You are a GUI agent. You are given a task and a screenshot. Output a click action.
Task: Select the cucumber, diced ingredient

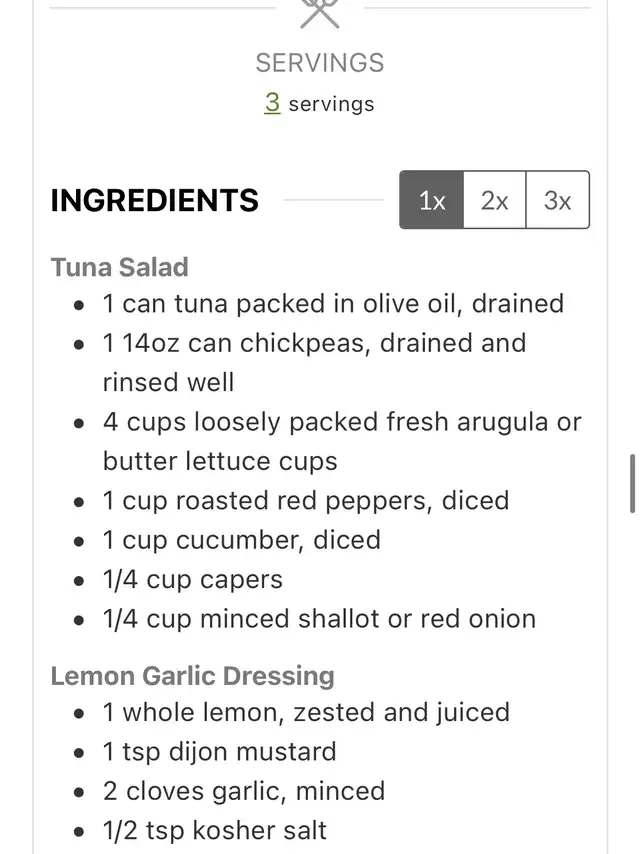click(x=242, y=540)
